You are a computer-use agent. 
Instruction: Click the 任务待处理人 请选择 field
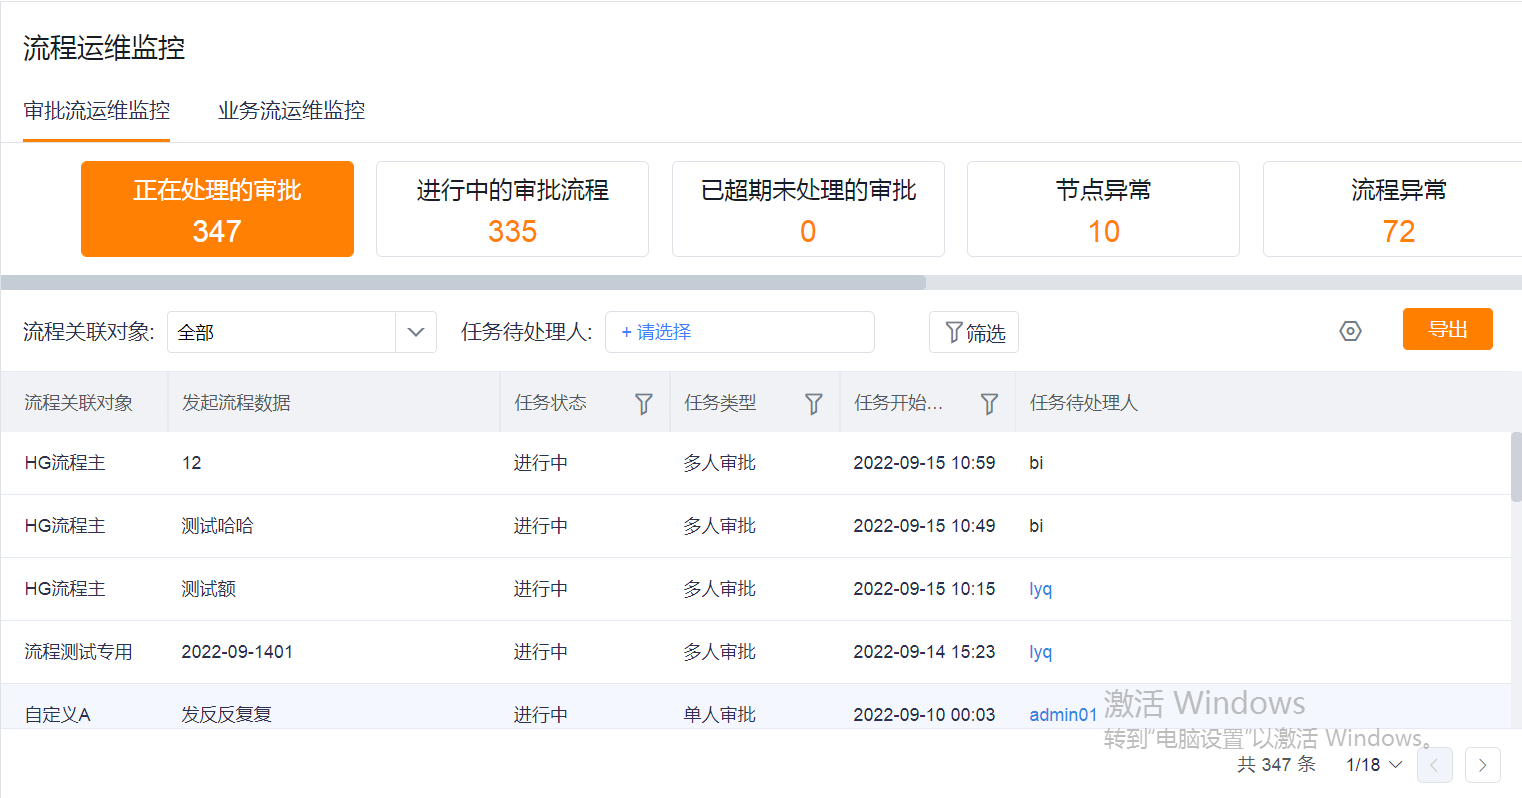click(740, 332)
